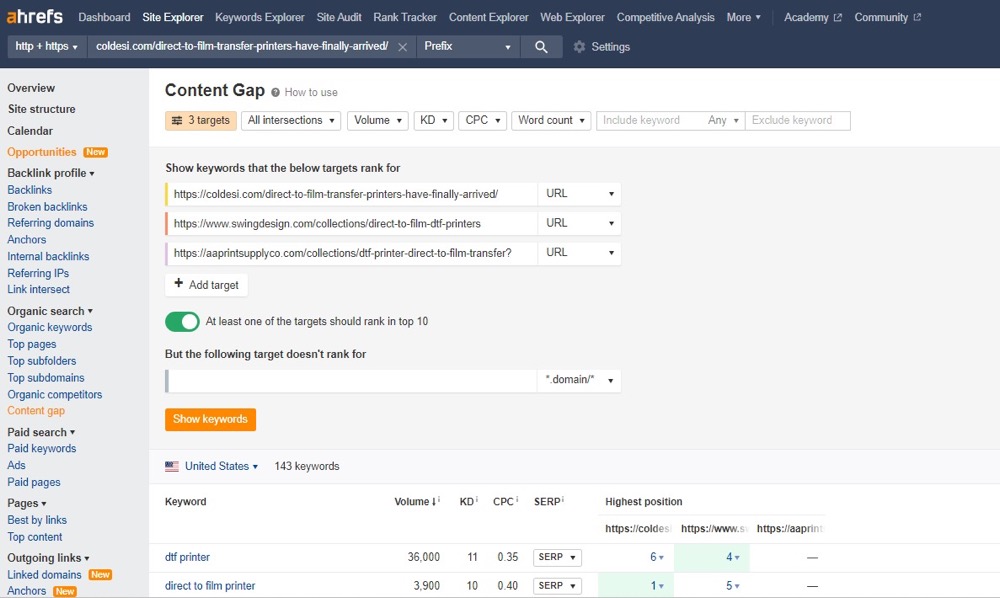Screen dimensions: 1000x598
Task: Collapse the Backlink profile section
Action: 50,173
